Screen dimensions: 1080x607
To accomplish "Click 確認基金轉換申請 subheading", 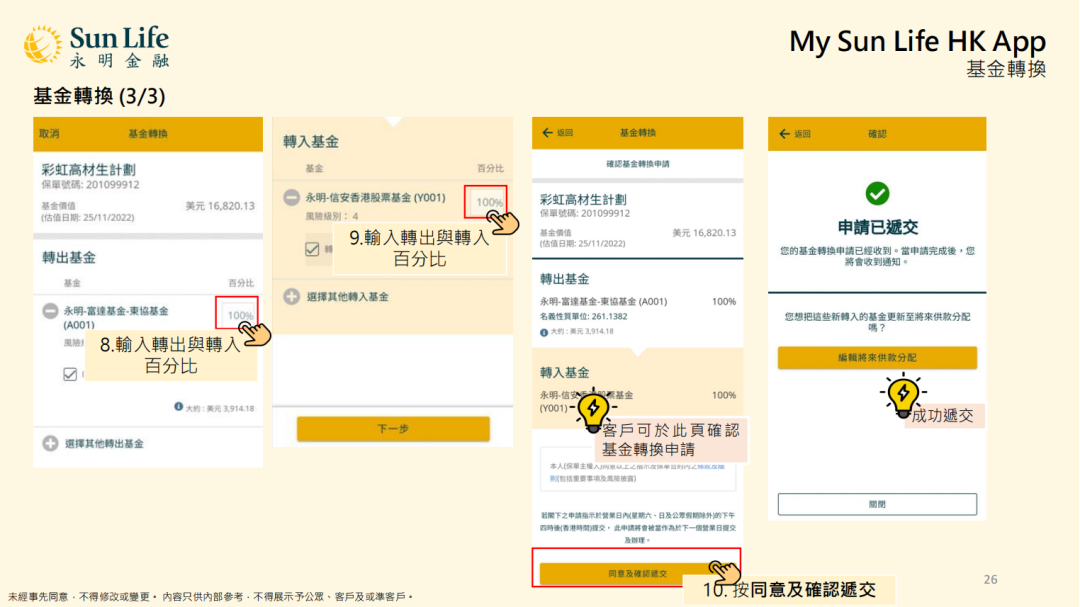I will (637, 164).
